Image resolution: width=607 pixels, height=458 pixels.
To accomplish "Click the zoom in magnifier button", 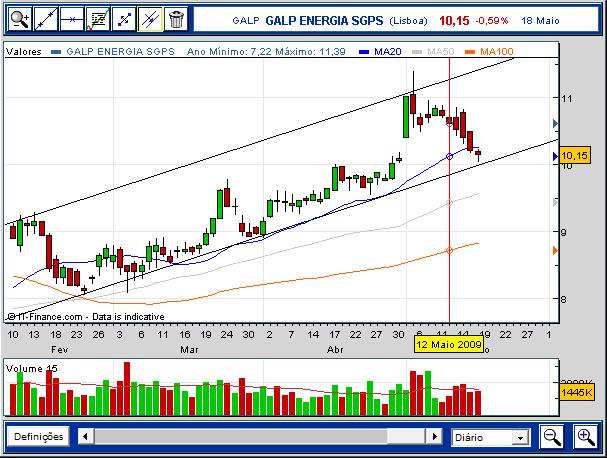I will click(x=585, y=437).
